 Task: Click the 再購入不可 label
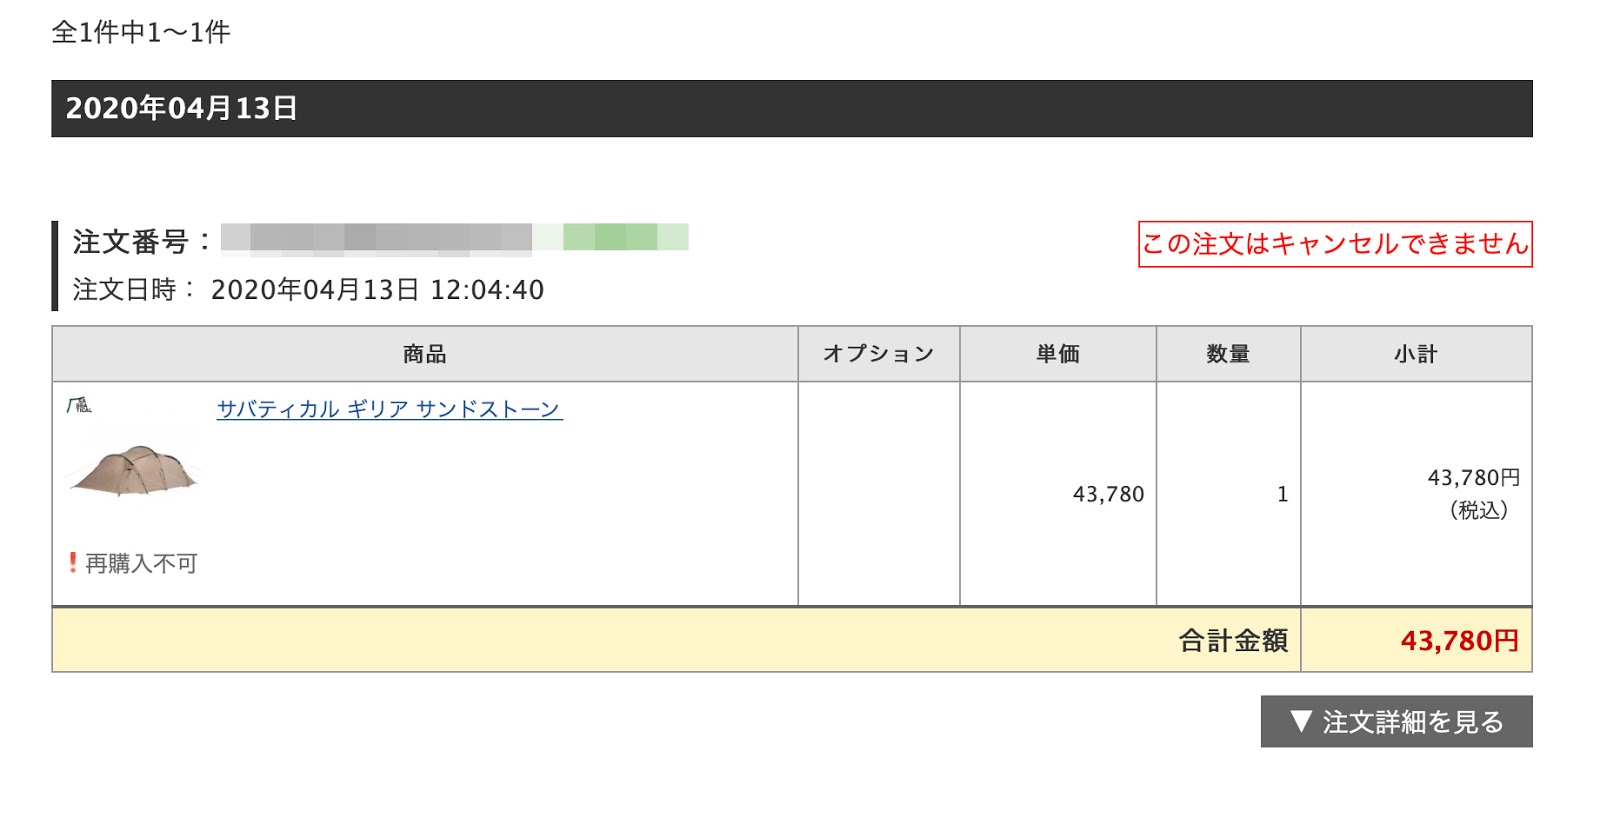point(141,564)
